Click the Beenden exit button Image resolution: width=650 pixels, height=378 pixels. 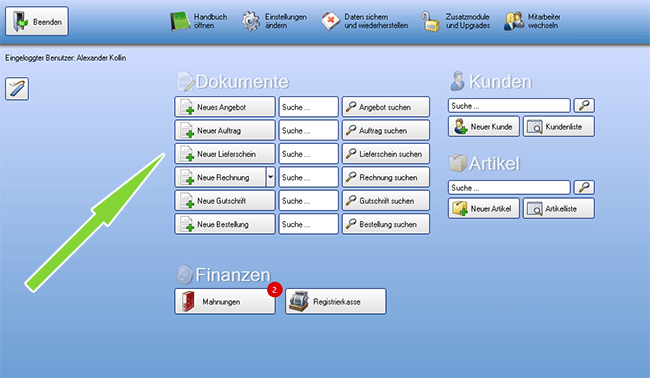(x=37, y=21)
